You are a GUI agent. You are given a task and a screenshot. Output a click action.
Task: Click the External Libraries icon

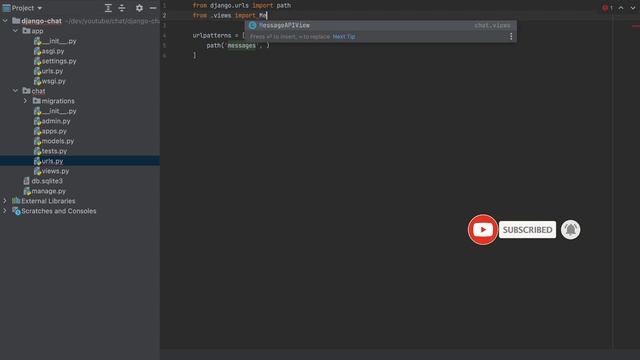pos(16,201)
